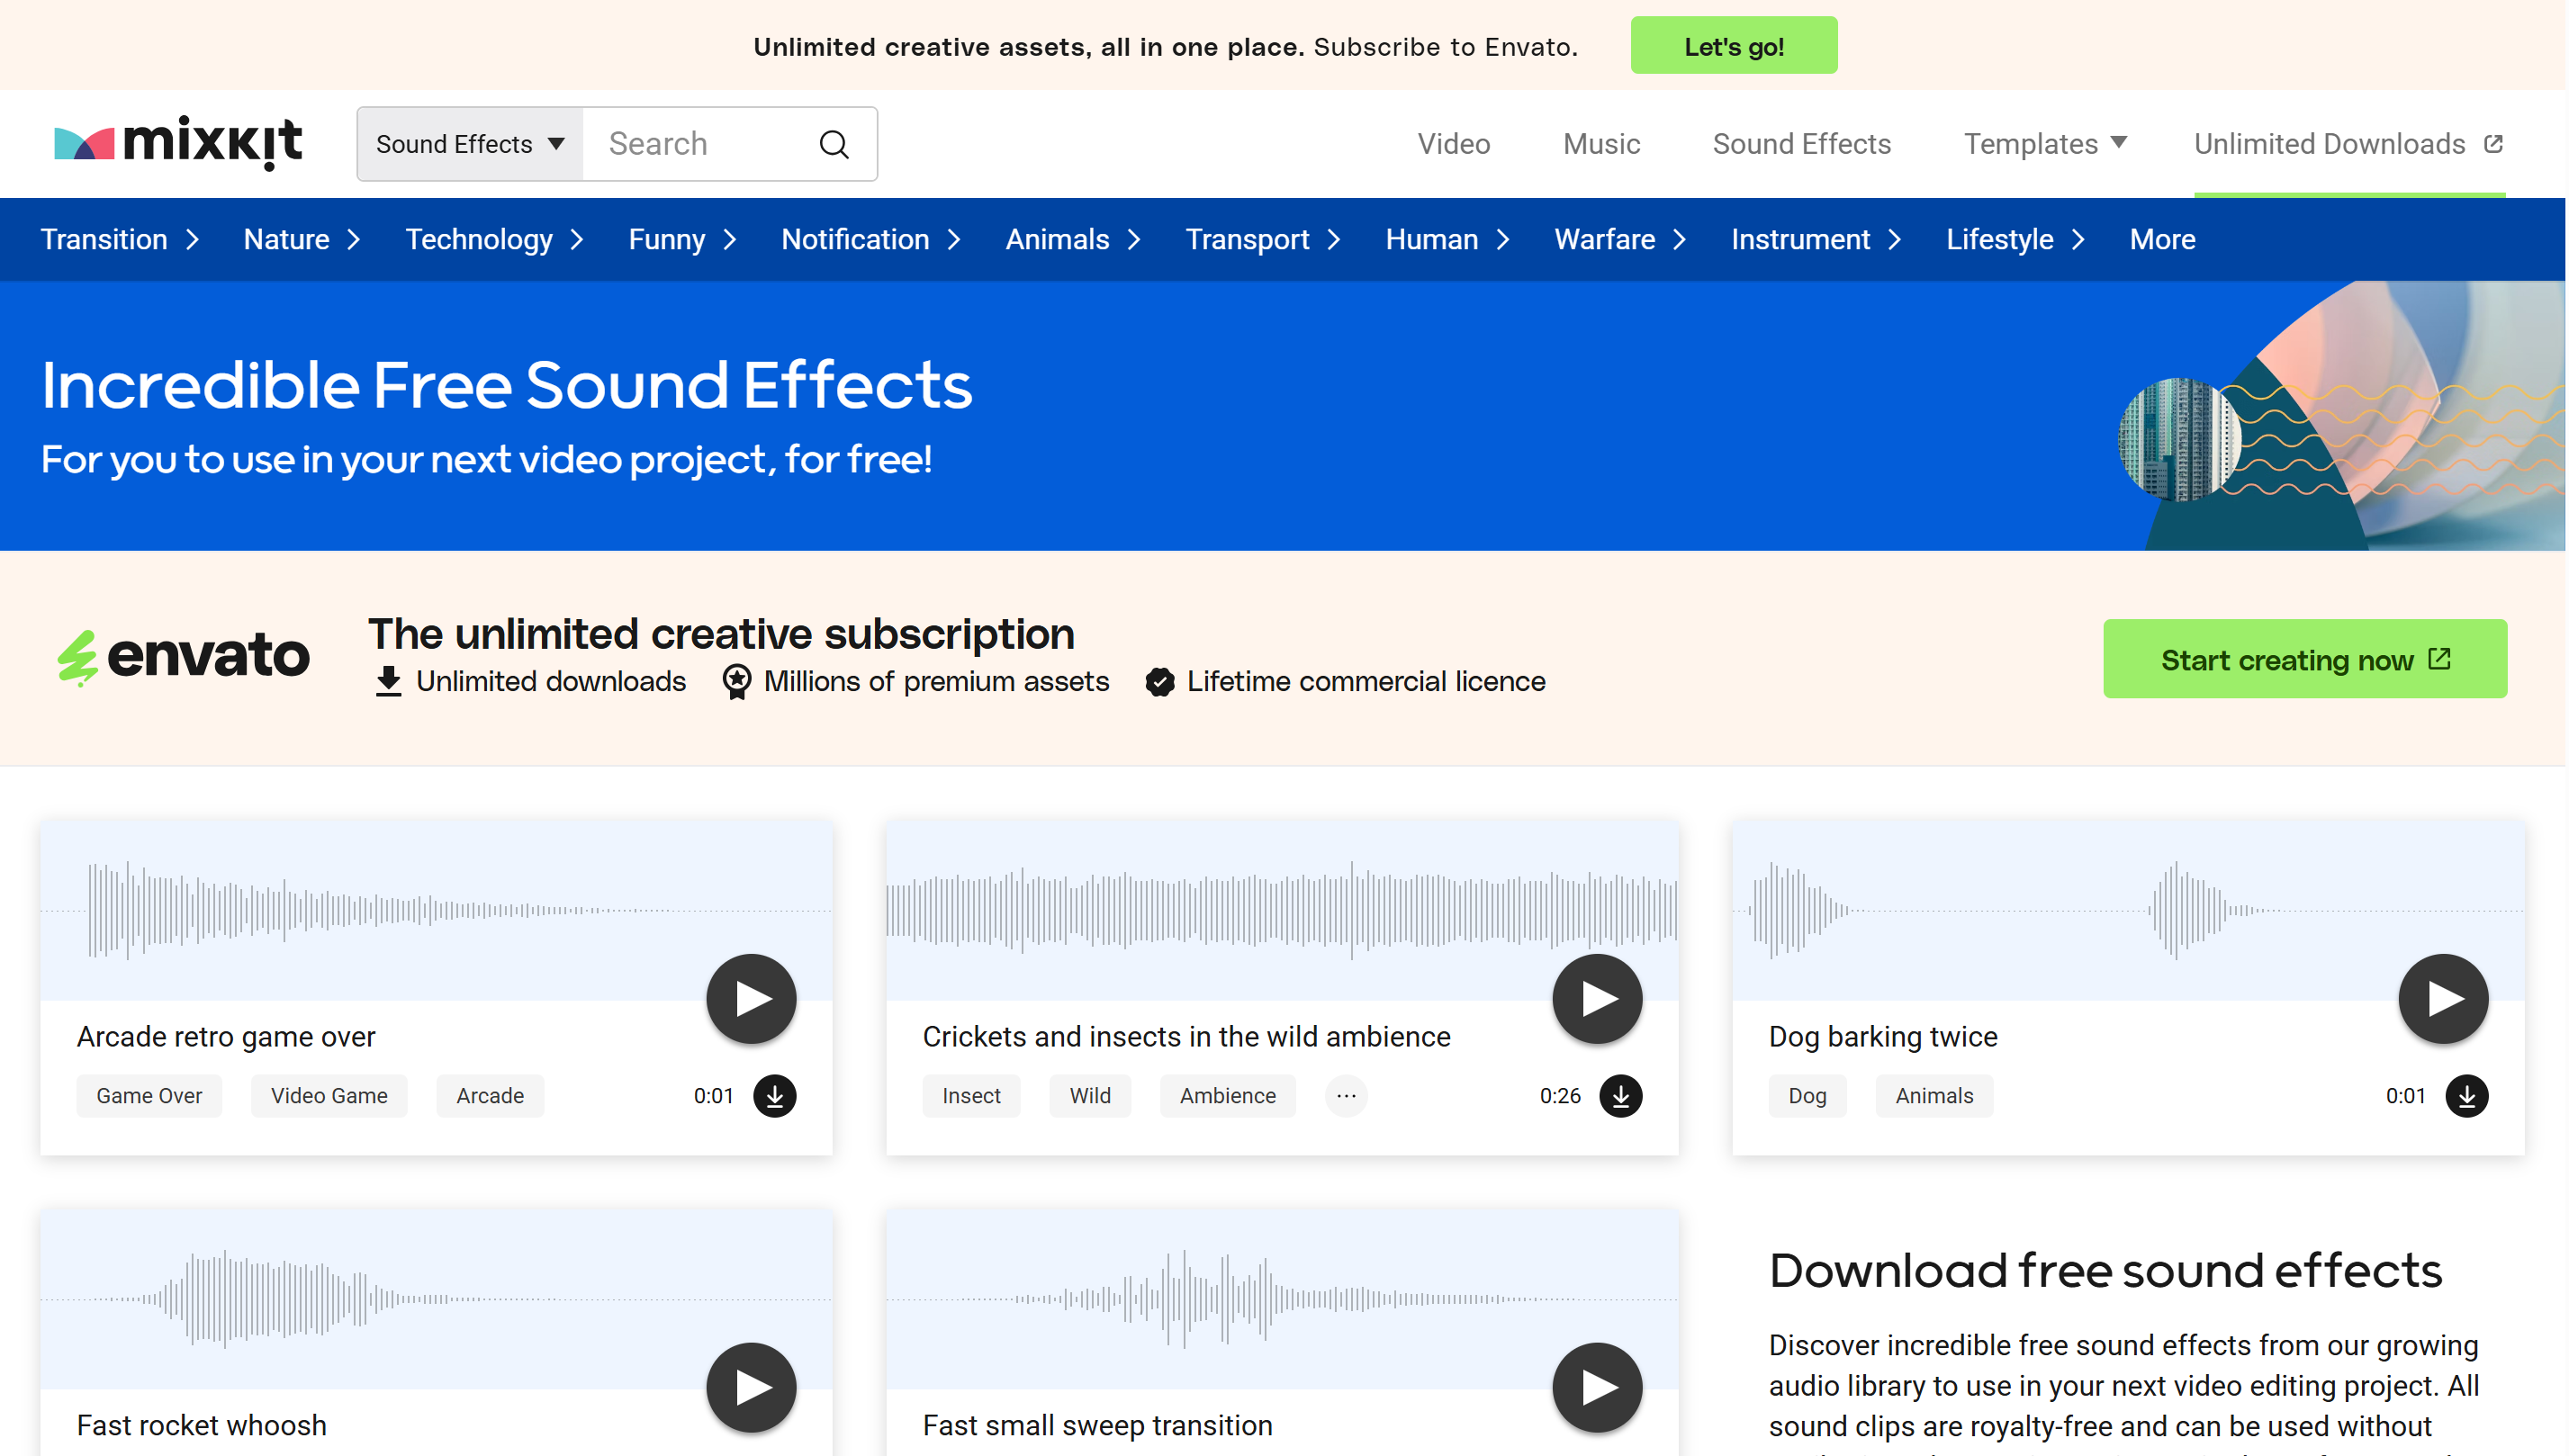The image size is (2569, 1456).
Task: Select the Insect tag
Action: tap(970, 1096)
